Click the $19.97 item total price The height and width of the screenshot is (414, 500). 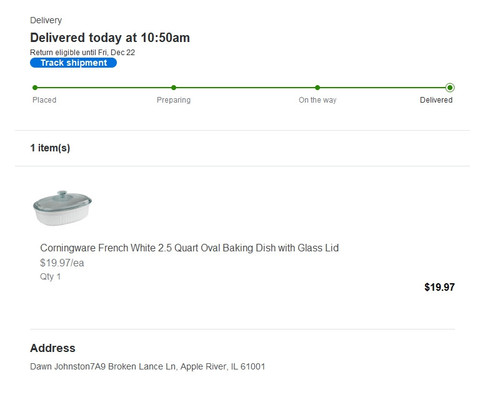tap(439, 287)
